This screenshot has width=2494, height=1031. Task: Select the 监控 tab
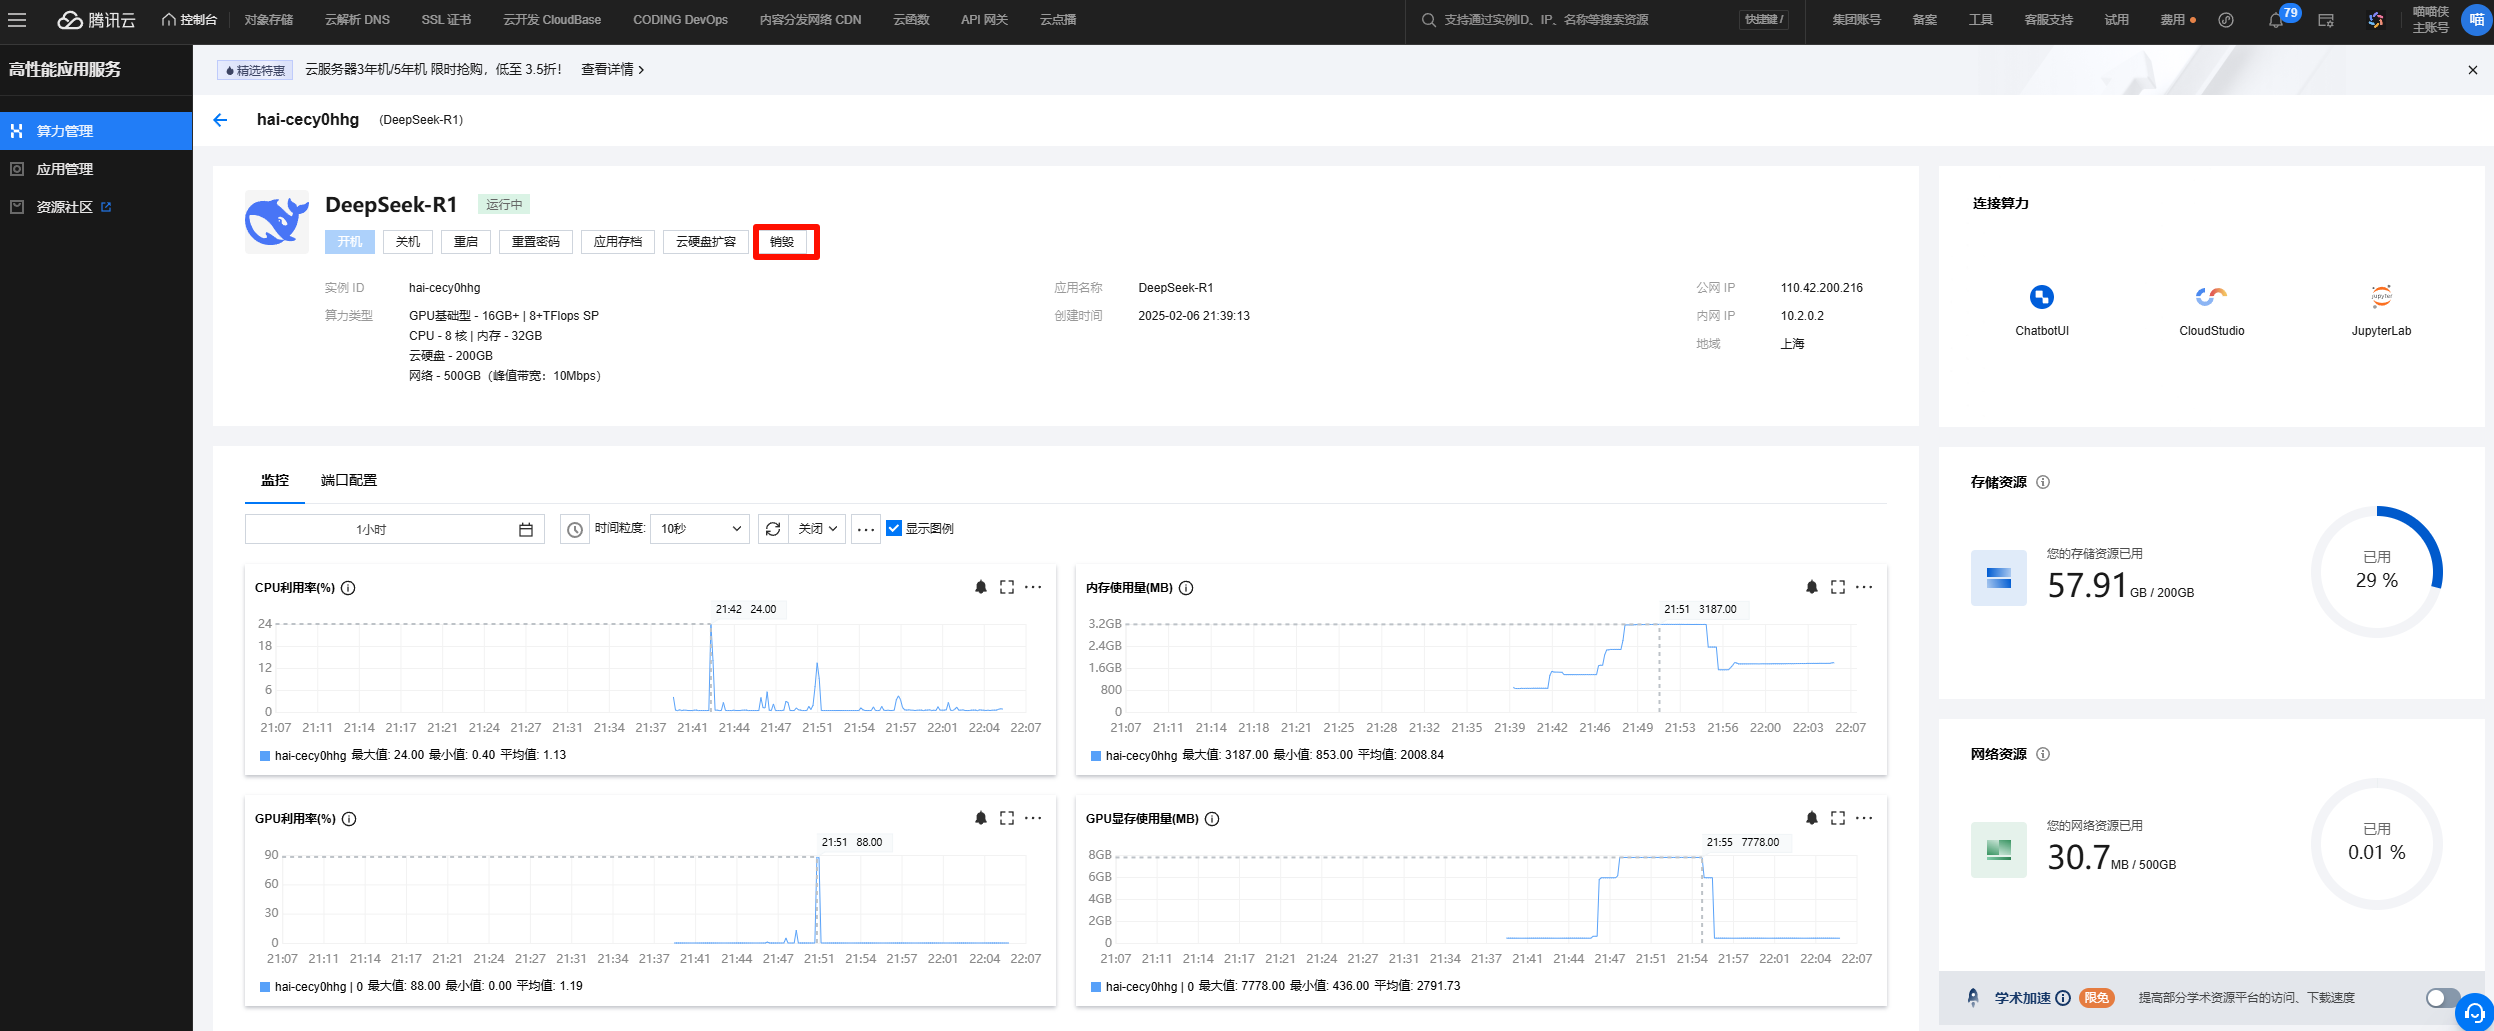[x=275, y=480]
